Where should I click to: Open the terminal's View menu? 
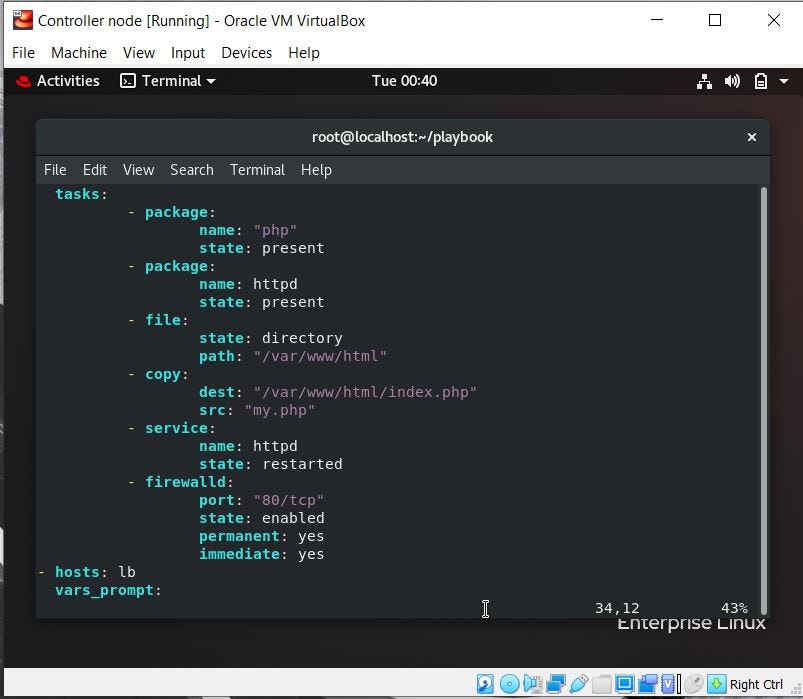[x=138, y=170]
